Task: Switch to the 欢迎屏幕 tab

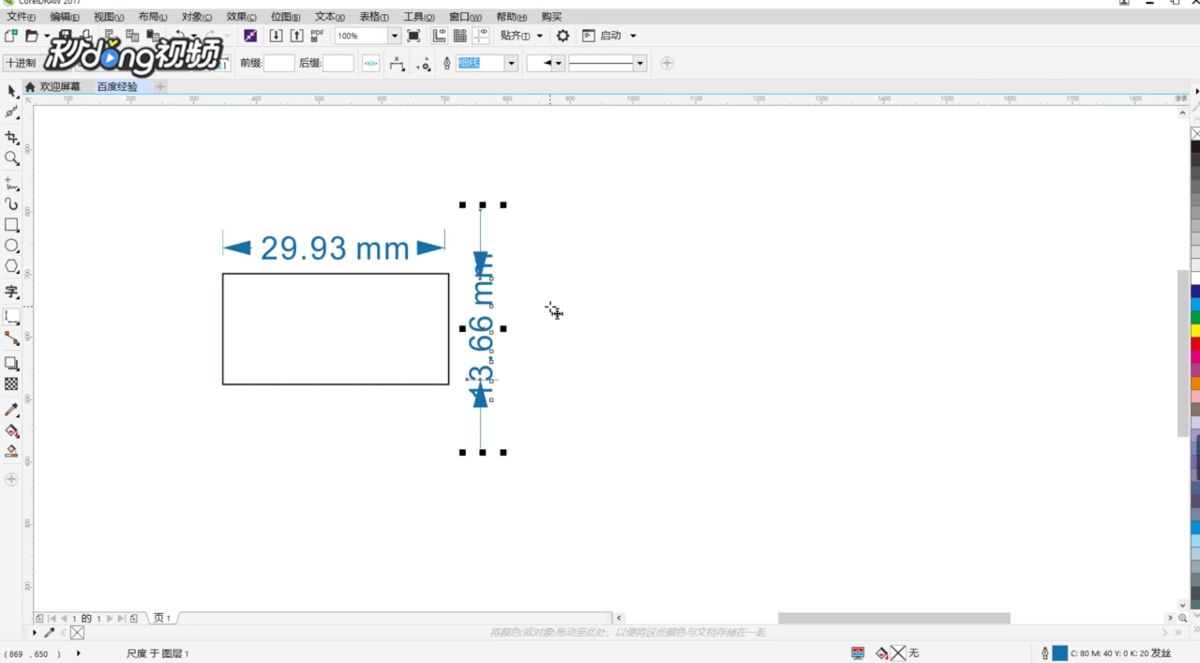Action: 59,87
